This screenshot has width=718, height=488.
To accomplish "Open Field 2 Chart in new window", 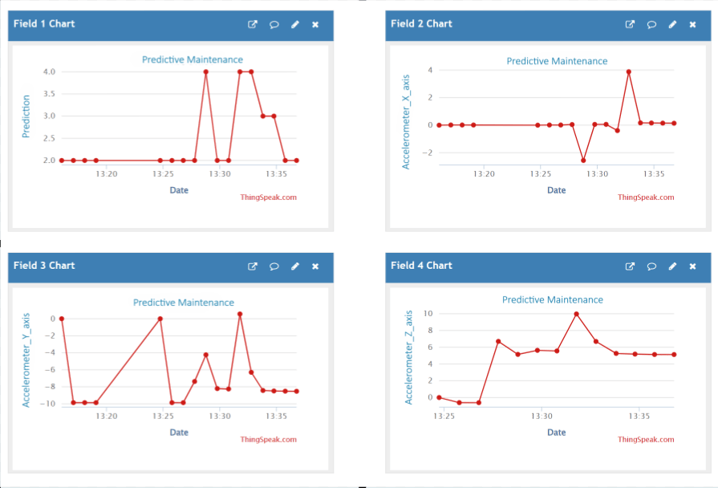I will point(630,24).
